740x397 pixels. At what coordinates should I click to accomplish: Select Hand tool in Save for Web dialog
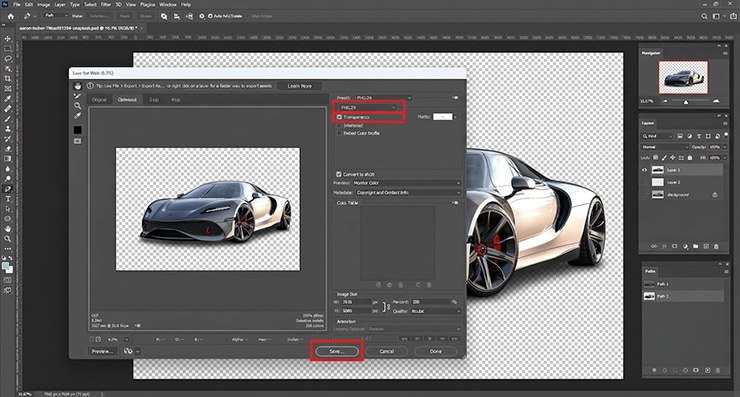tap(77, 86)
